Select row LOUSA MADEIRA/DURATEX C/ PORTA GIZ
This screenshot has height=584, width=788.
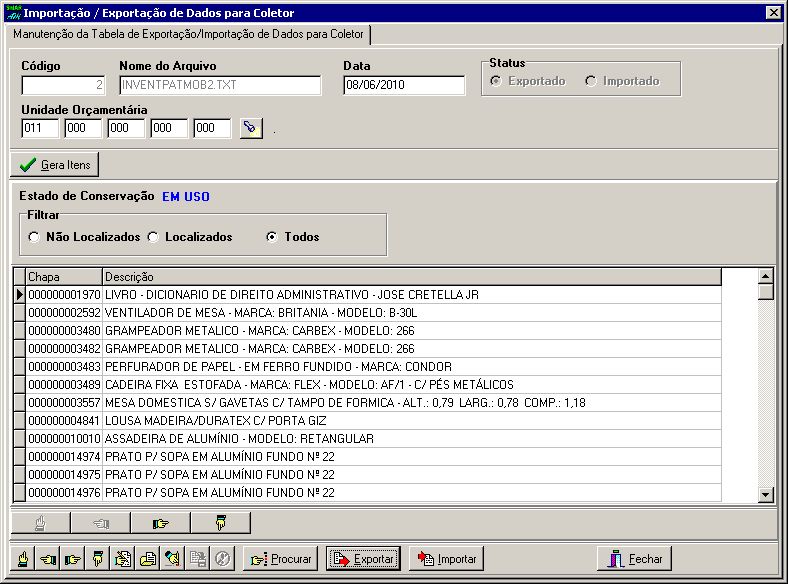(374, 421)
